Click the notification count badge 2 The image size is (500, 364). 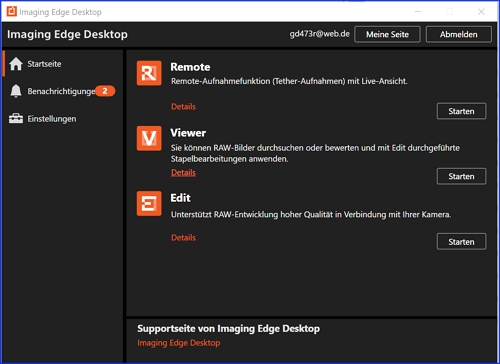105,91
